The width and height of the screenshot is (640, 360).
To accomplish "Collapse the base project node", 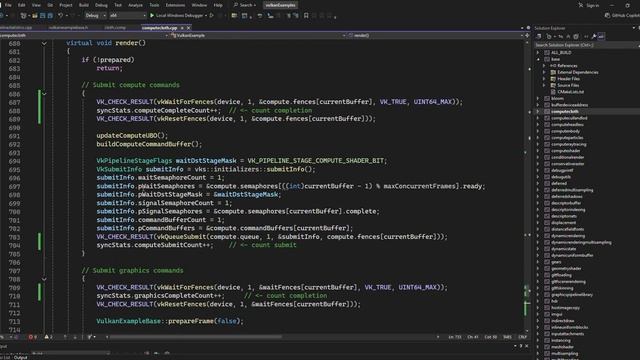I will pos(538,59).
